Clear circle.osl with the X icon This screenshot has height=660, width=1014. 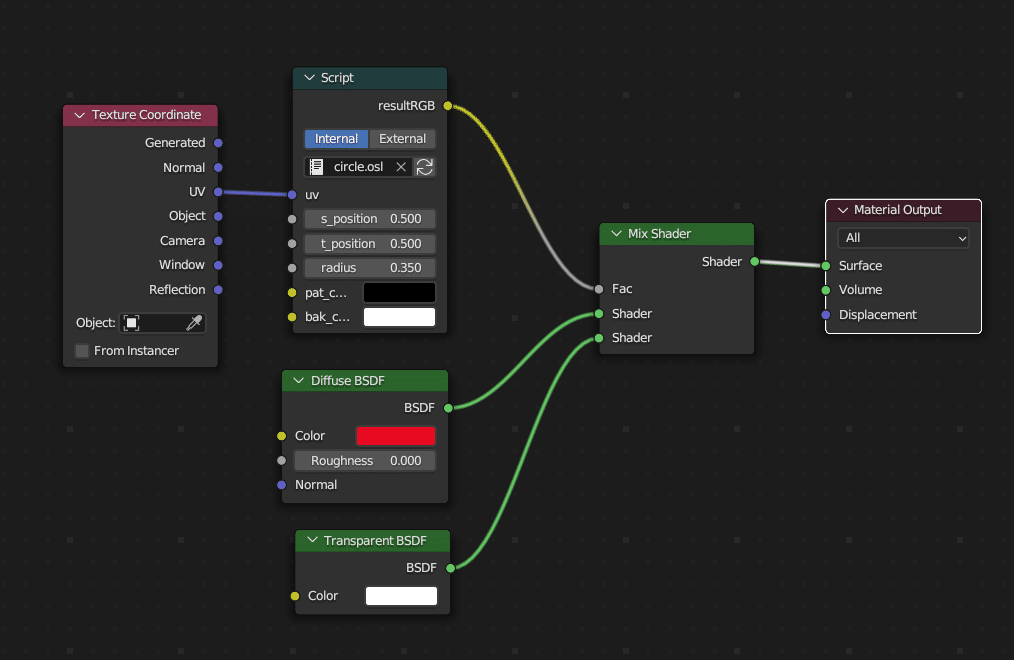[401, 167]
